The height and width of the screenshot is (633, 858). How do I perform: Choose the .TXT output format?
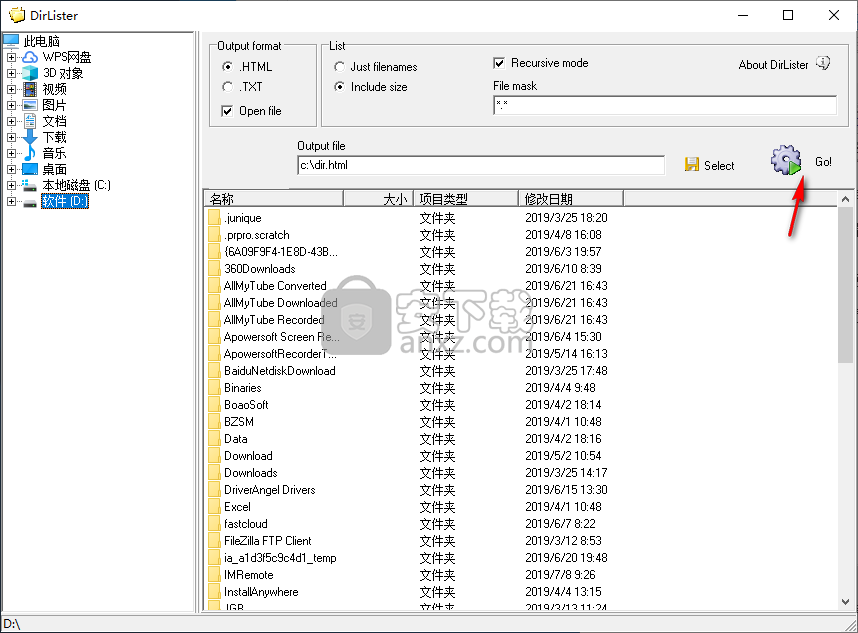pyautogui.click(x=228, y=87)
